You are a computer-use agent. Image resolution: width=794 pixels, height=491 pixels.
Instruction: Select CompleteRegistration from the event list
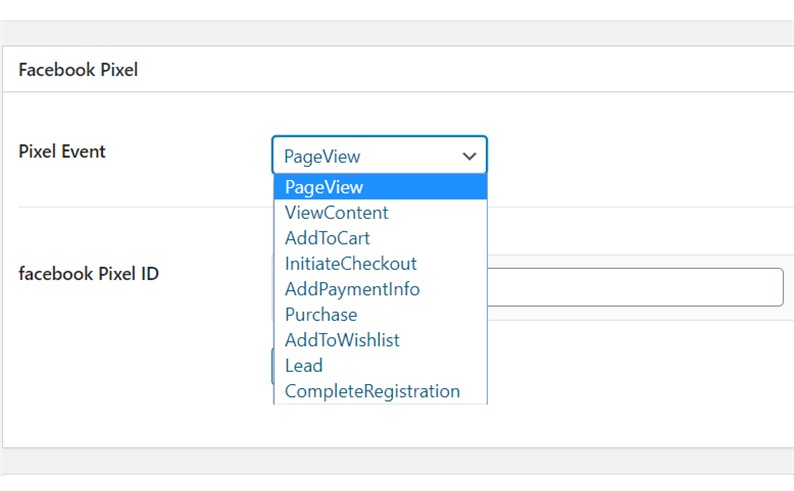click(x=372, y=391)
